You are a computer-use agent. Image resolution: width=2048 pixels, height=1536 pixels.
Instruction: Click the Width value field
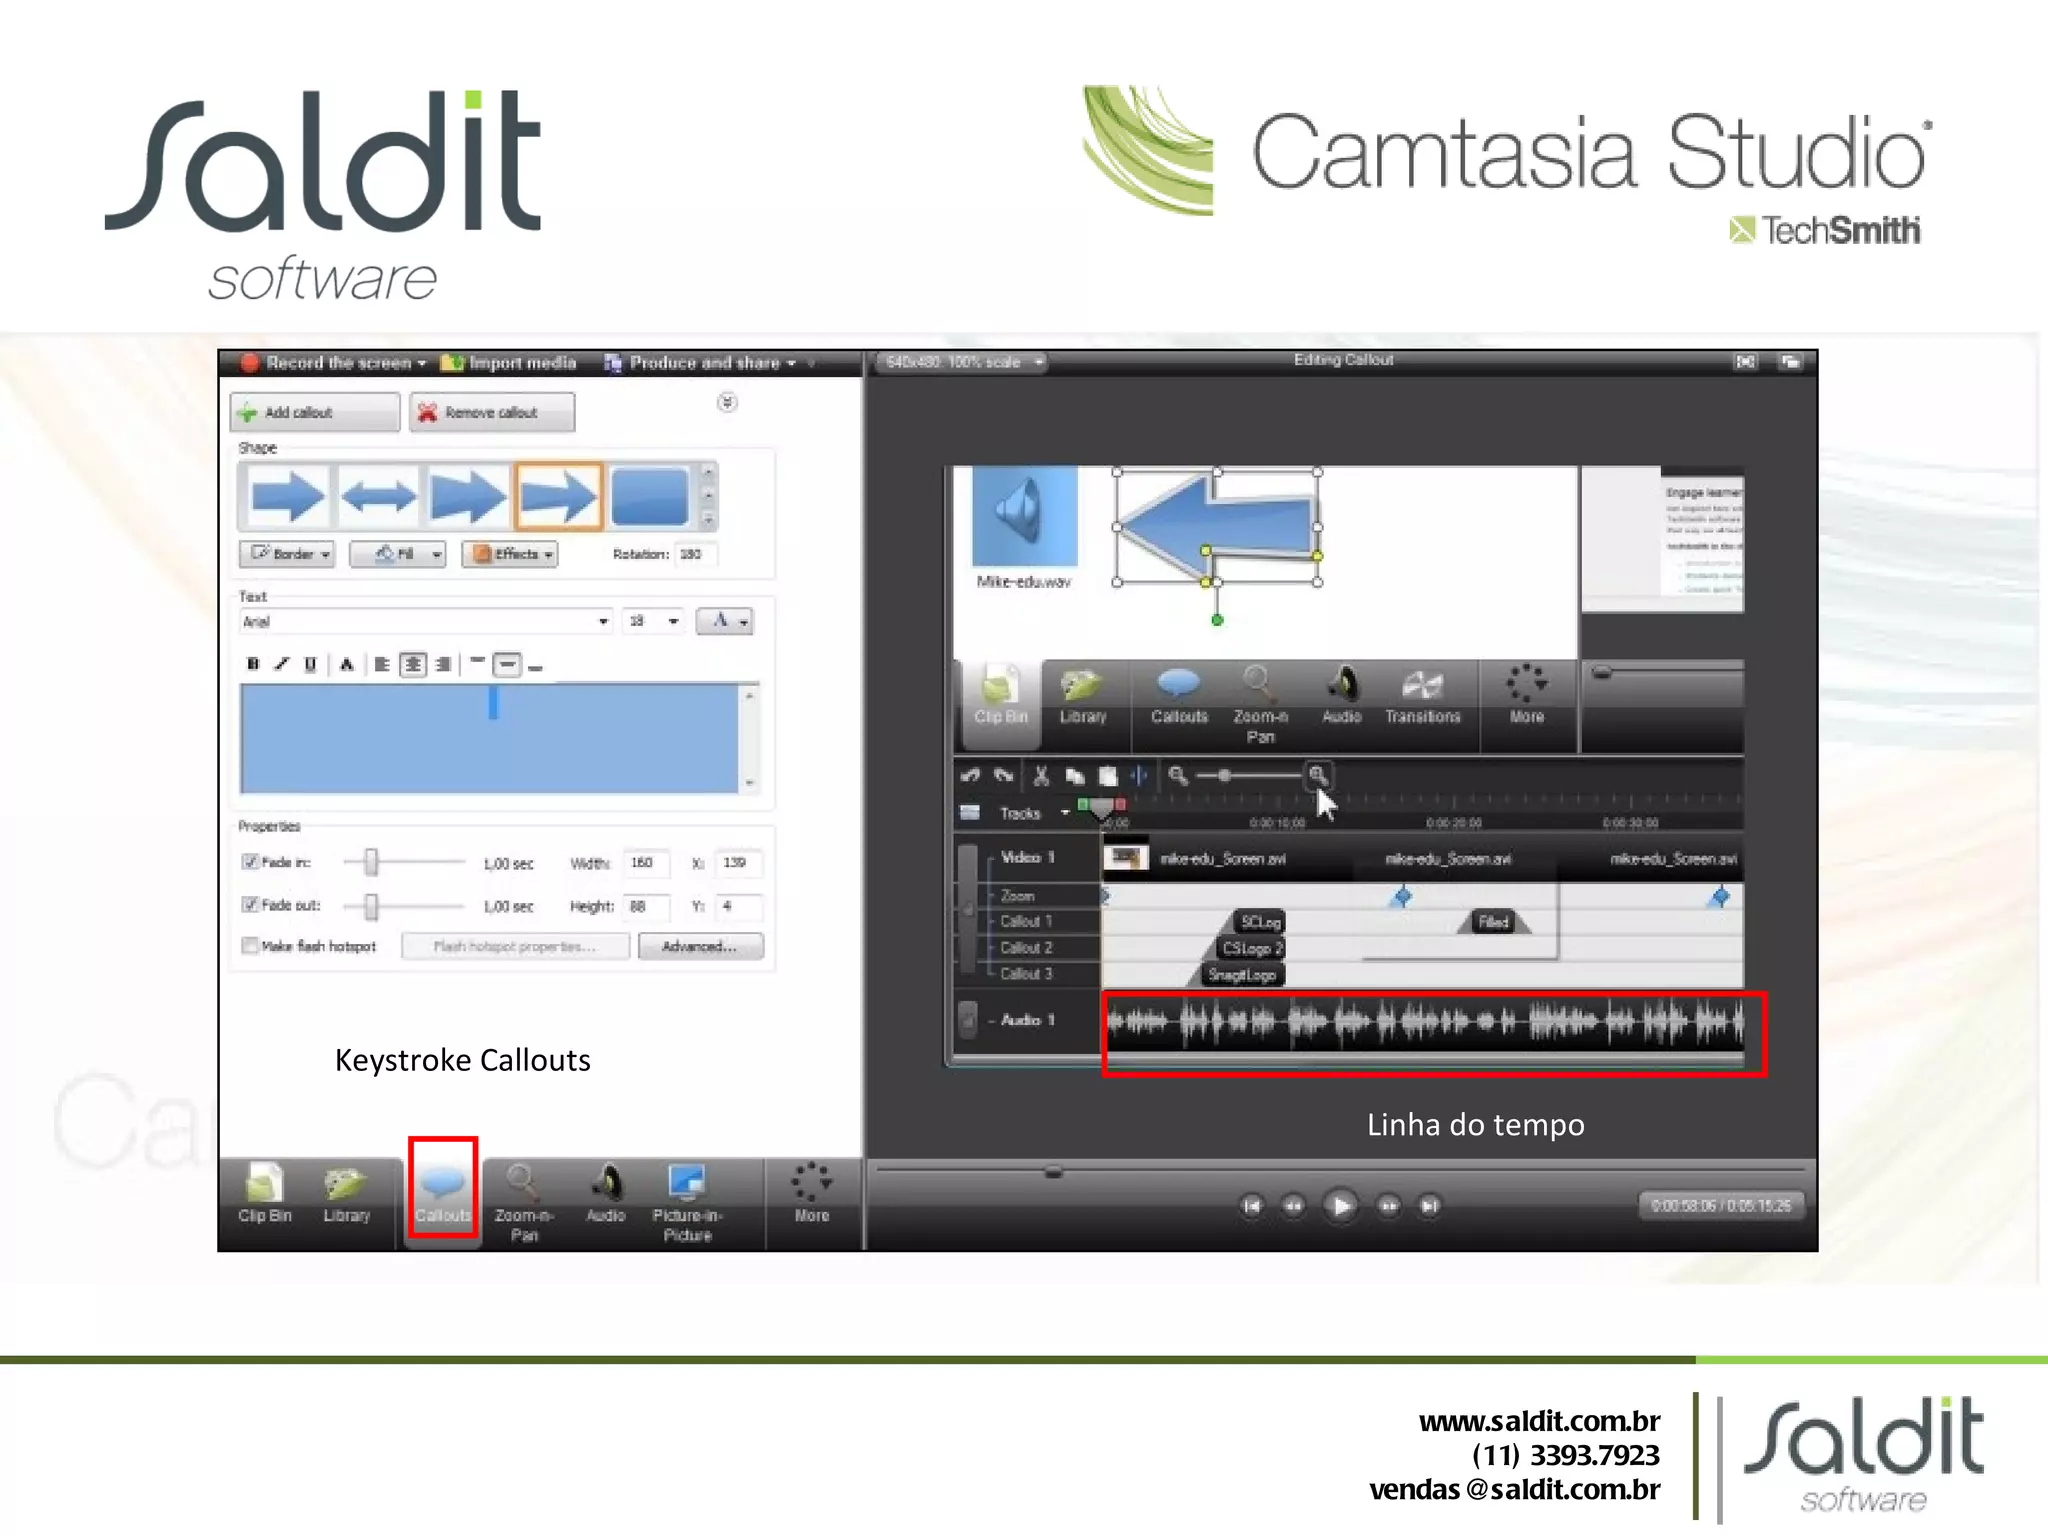pos(648,862)
